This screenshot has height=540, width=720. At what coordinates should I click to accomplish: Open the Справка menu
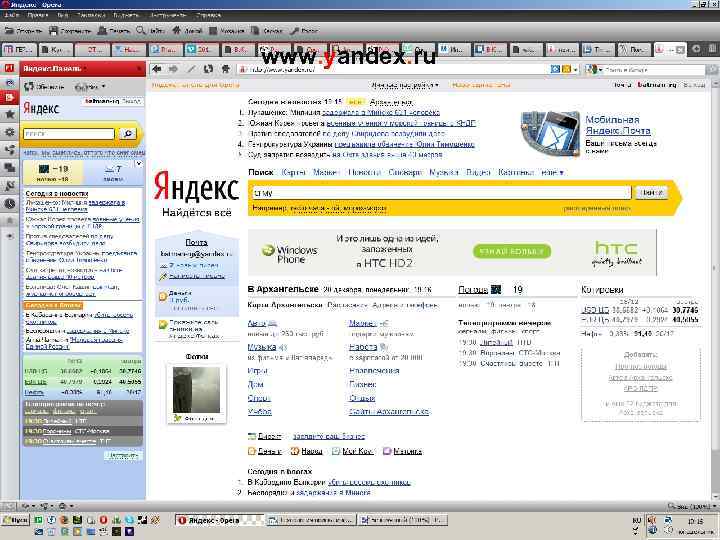click(x=208, y=15)
